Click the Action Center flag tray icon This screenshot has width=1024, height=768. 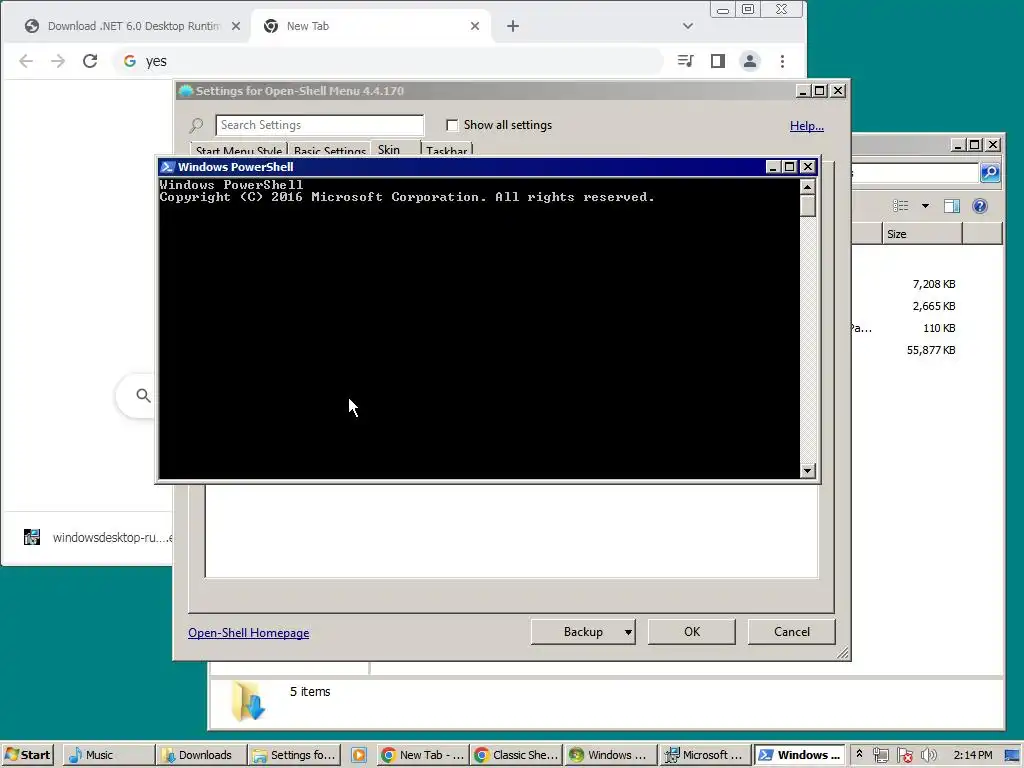(x=905, y=756)
